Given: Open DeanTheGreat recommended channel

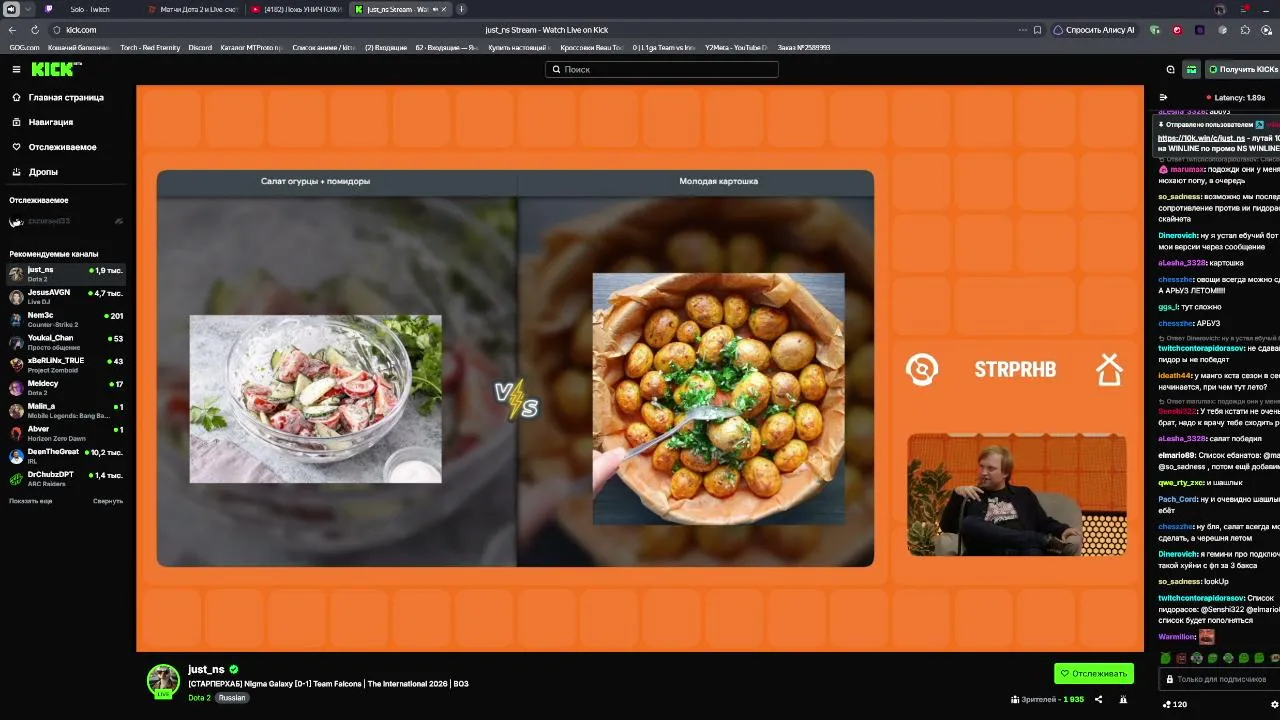Looking at the screenshot, I should (x=66, y=456).
